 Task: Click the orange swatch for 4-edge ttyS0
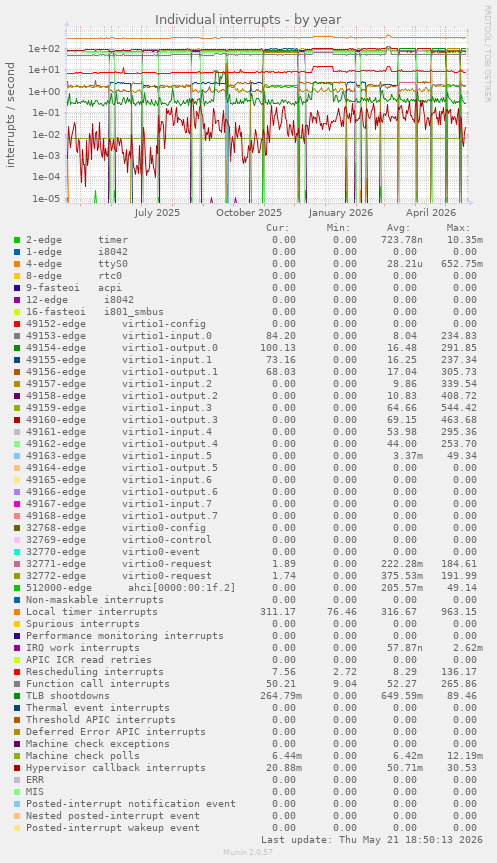point(17,264)
